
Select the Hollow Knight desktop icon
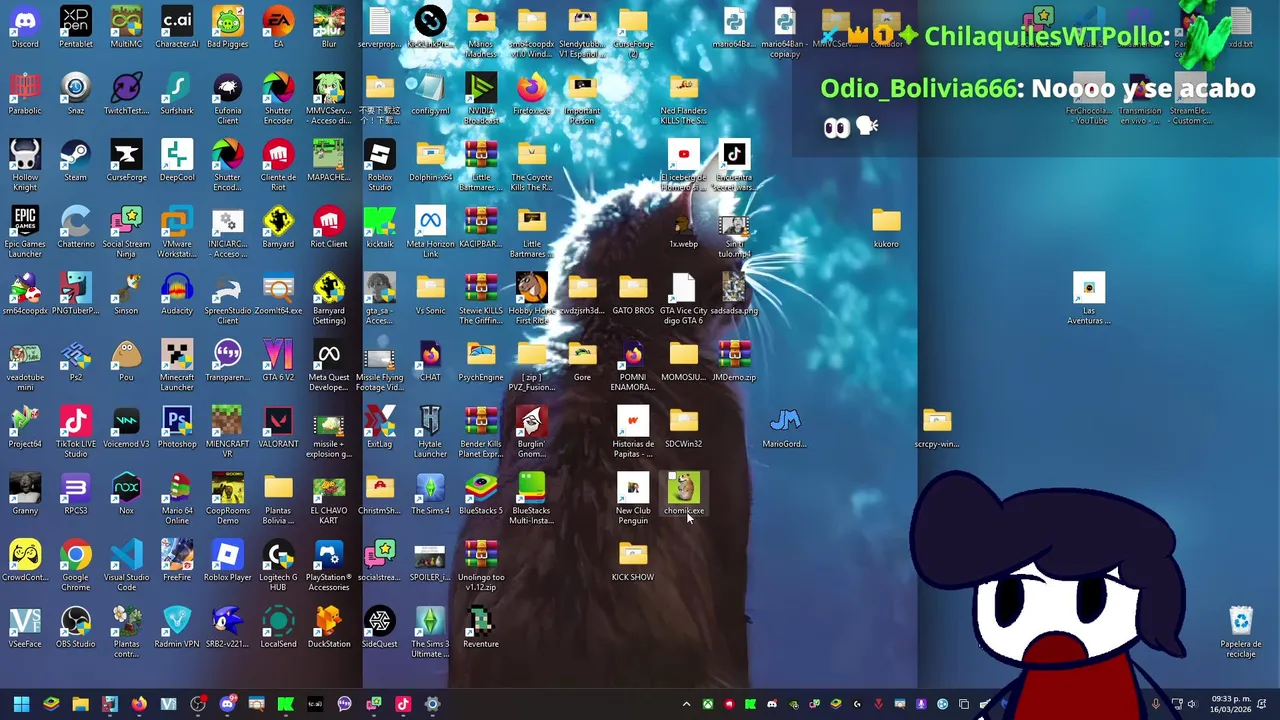25,166
